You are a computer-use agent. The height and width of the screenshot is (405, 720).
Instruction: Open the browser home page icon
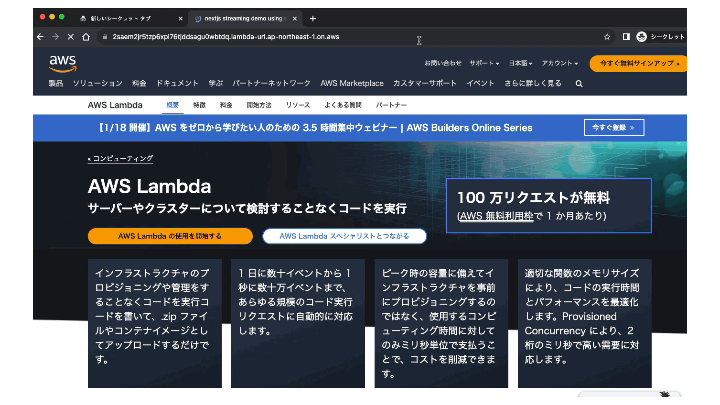click(86, 37)
